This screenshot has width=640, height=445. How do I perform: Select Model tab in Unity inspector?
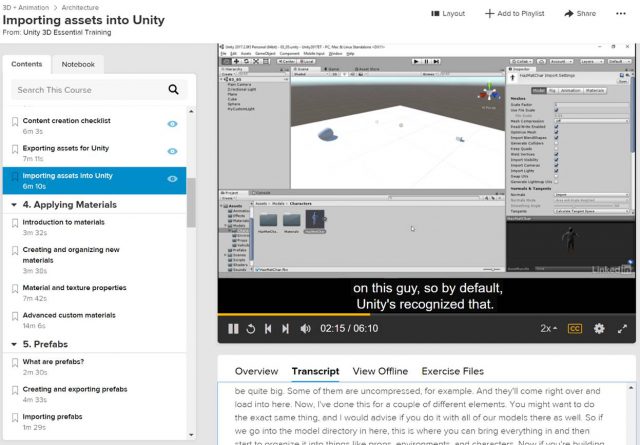(x=538, y=90)
